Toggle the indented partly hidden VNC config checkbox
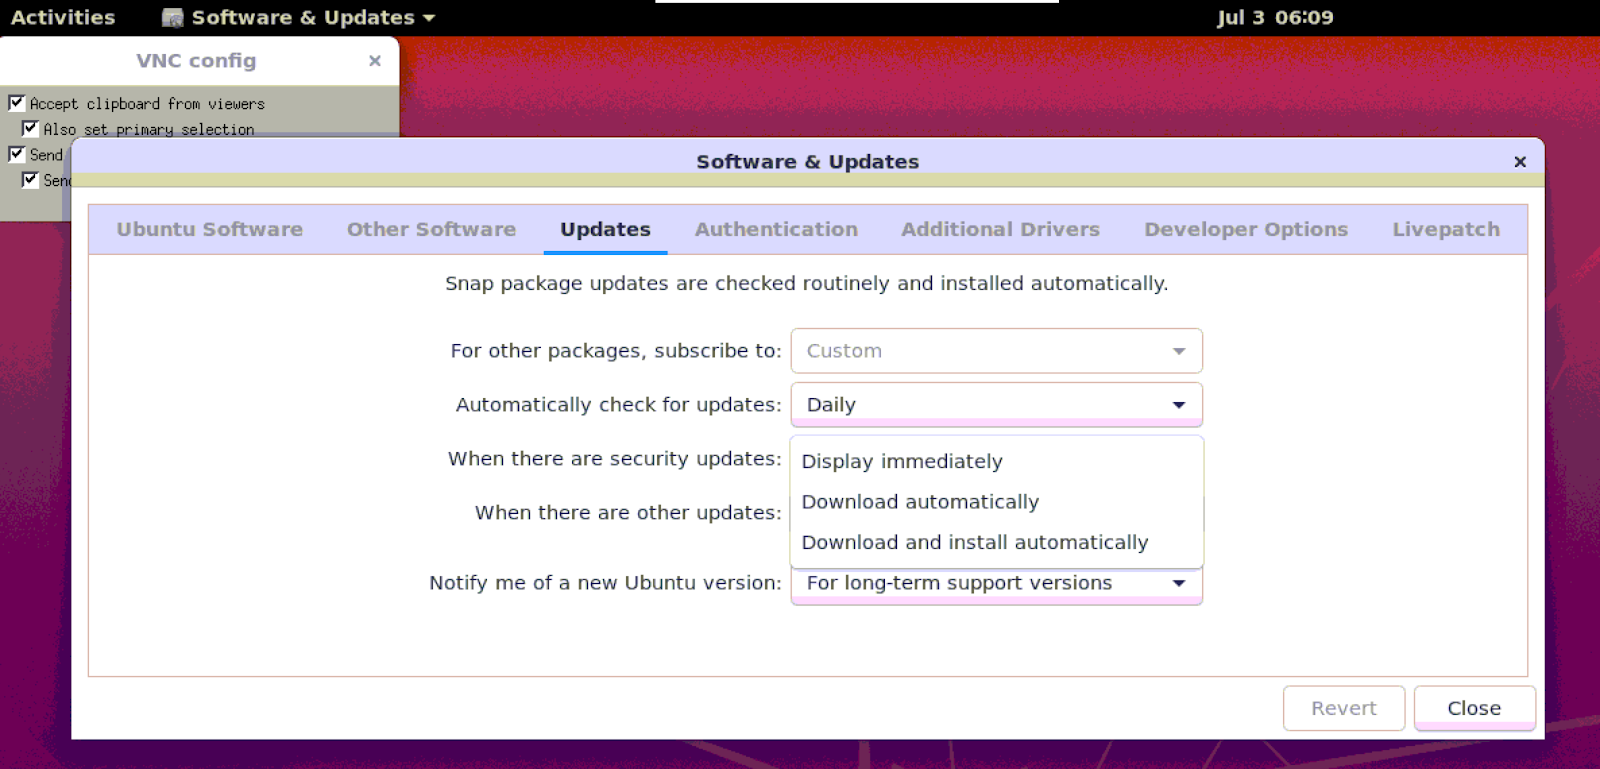The image size is (1600, 769). [30, 180]
